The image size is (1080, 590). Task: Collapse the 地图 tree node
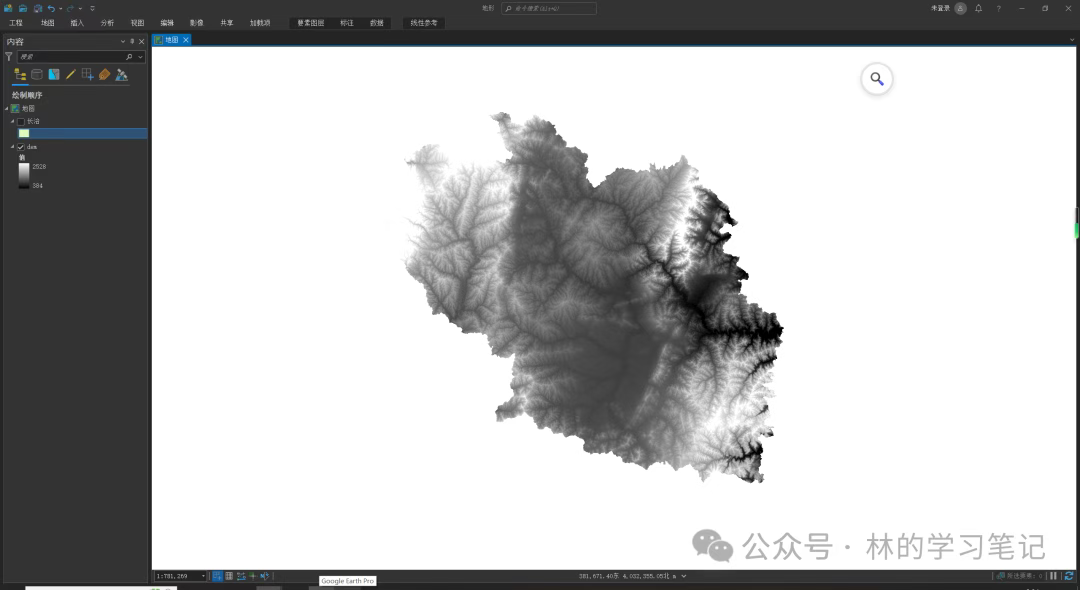coord(6,108)
